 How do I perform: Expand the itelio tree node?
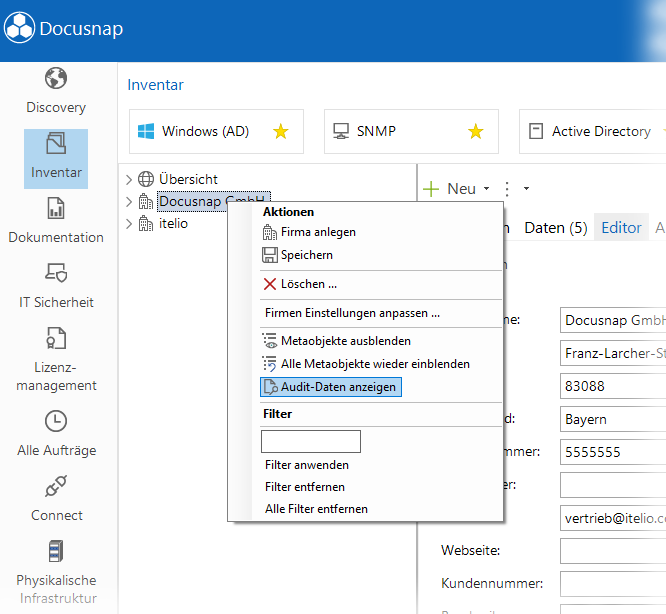click(129, 223)
